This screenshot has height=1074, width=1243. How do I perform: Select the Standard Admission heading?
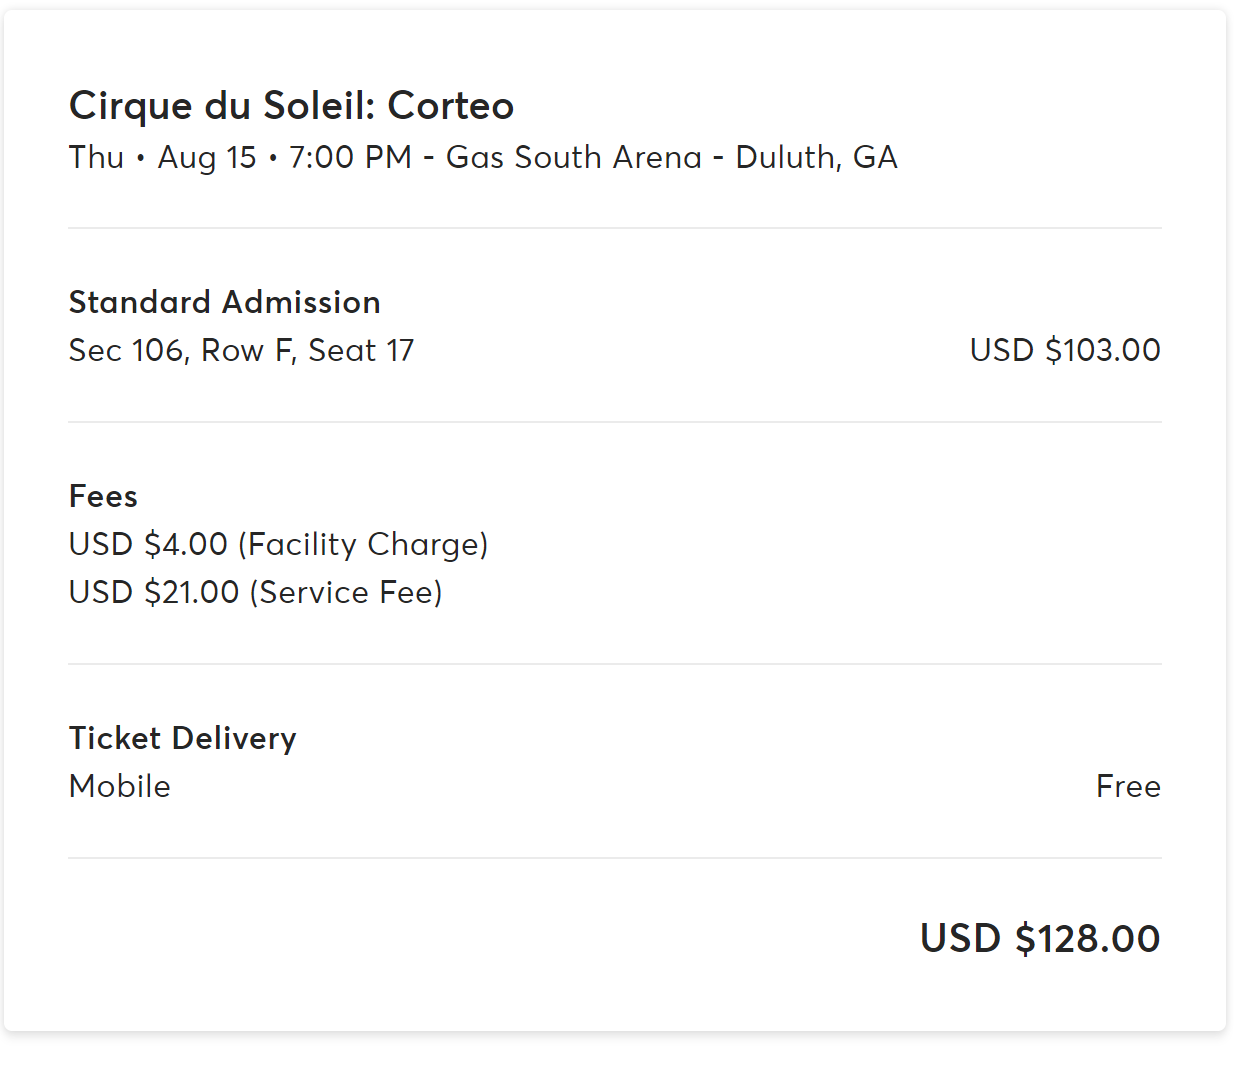[224, 302]
